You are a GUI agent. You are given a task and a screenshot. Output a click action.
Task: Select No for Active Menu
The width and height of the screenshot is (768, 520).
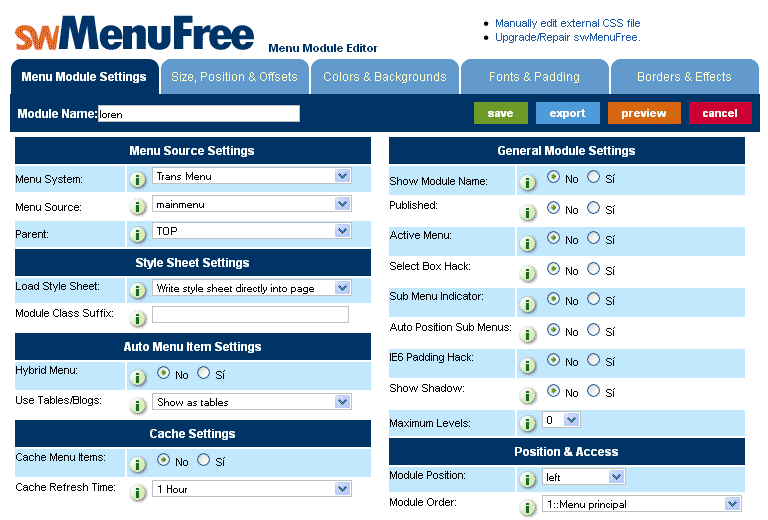(x=553, y=238)
